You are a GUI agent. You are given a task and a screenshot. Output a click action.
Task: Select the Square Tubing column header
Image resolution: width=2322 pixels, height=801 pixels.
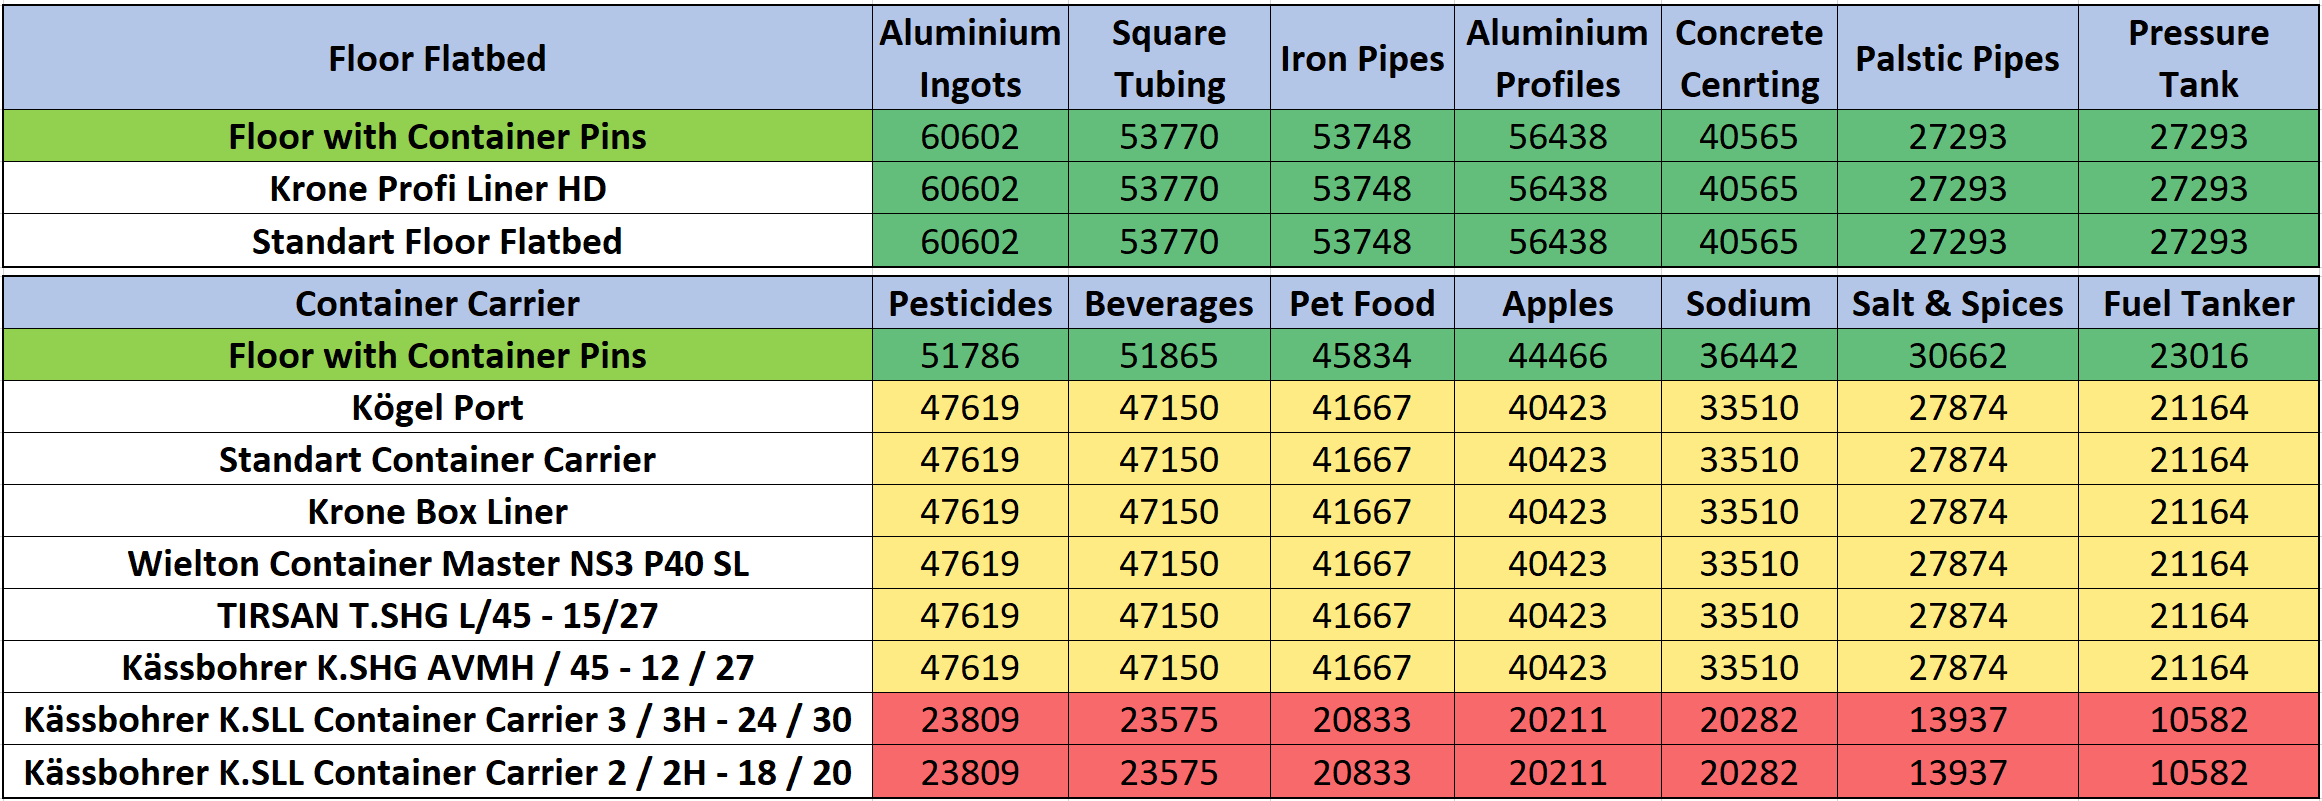1169,58
